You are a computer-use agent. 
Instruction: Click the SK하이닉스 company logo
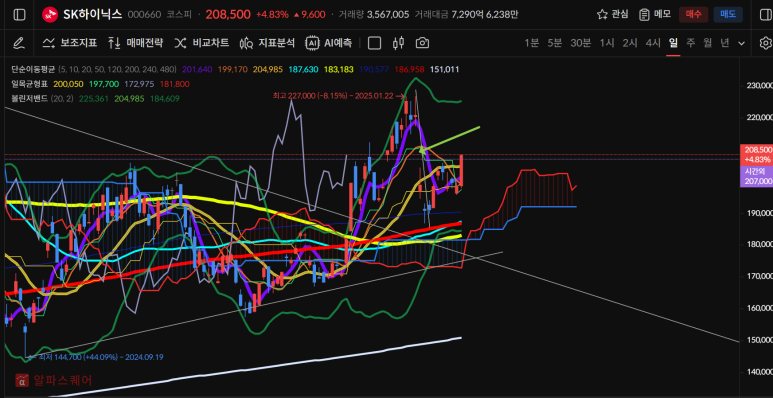coord(50,14)
